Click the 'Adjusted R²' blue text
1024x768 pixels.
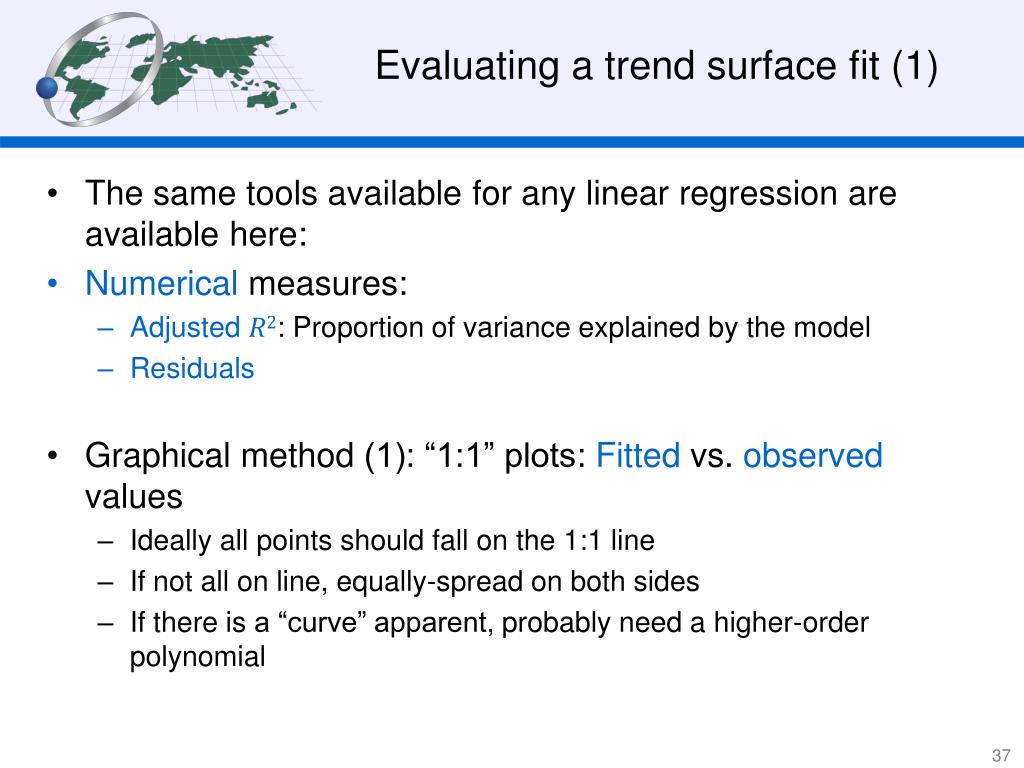point(202,327)
